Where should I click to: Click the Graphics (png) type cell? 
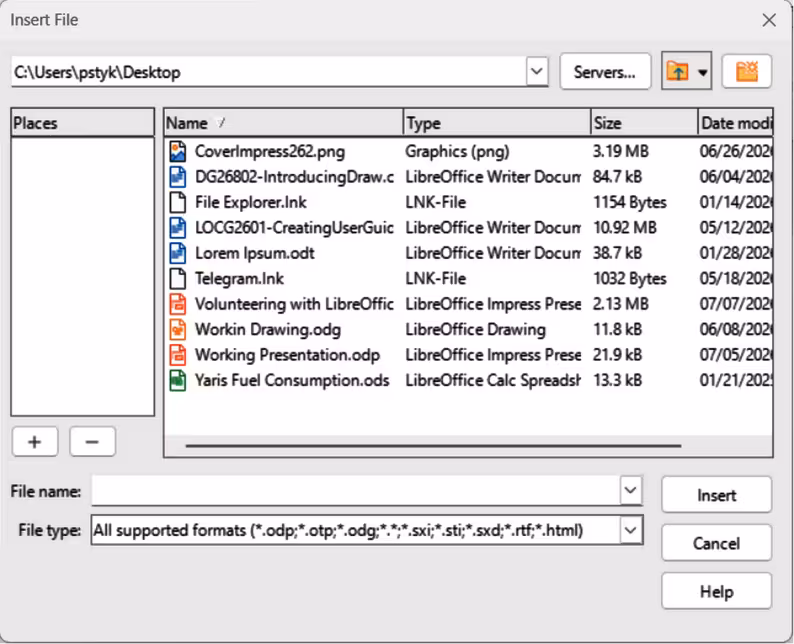tap(457, 151)
